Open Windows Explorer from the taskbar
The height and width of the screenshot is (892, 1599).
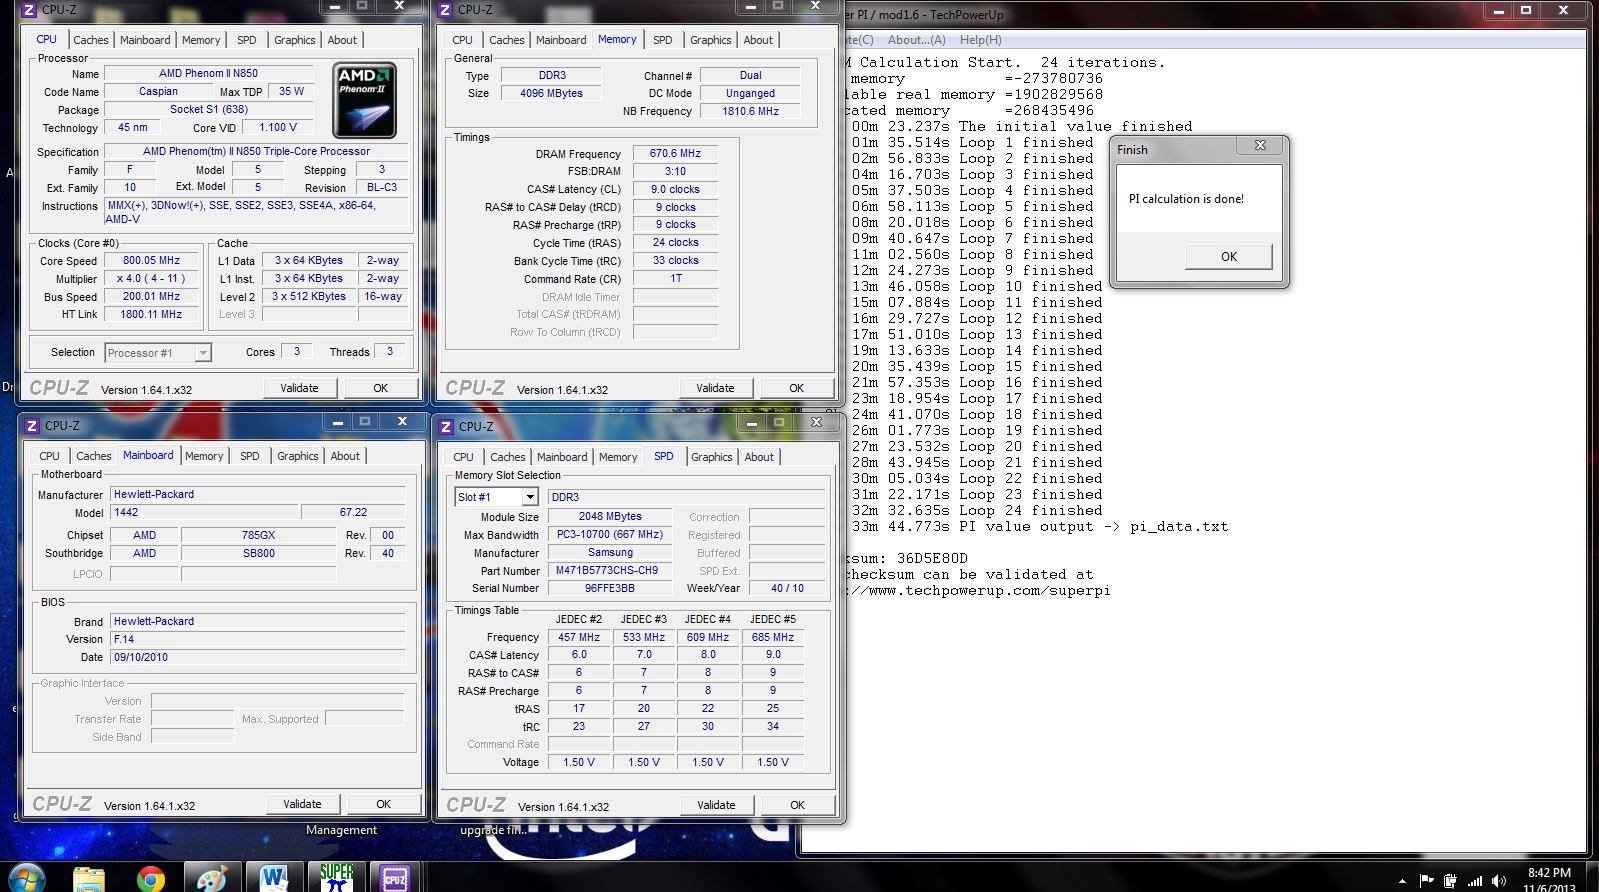(x=89, y=878)
